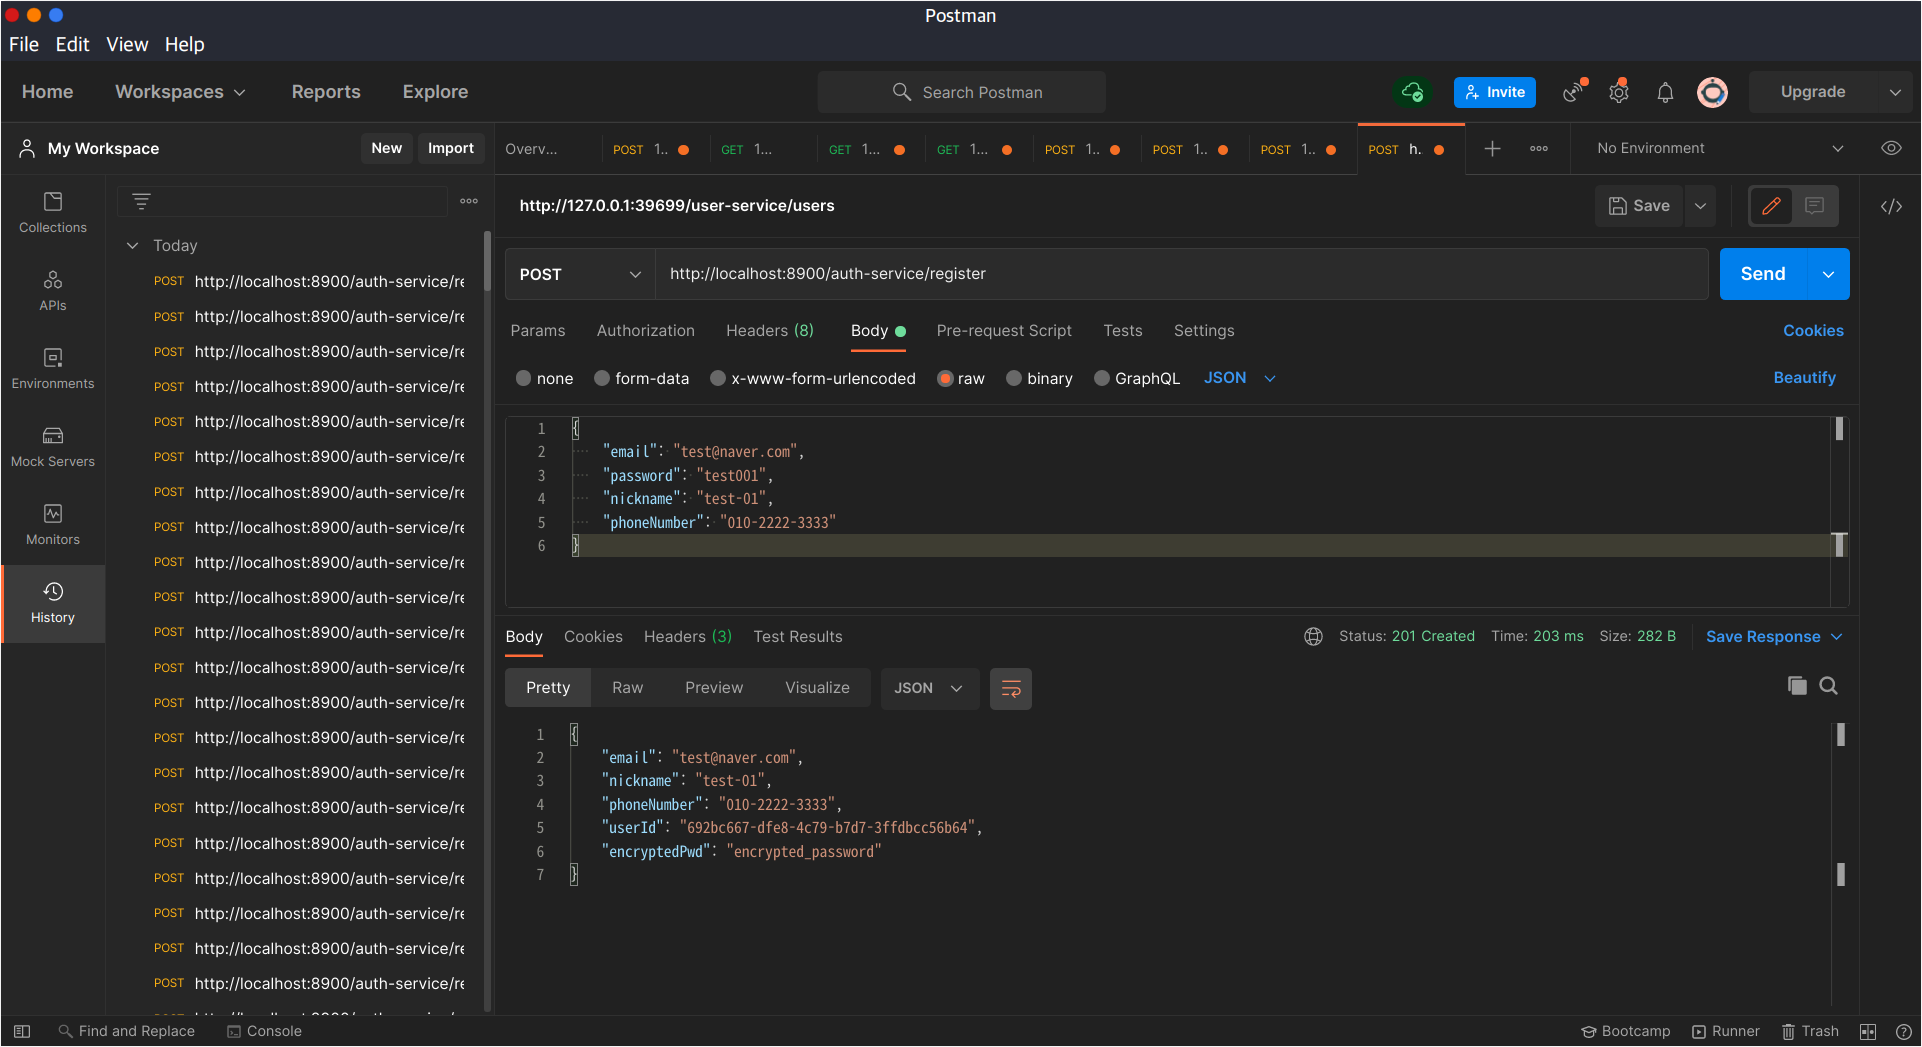Copy response body using the copy icon
The width and height of the screenshot is (1922, 1047).
click(x=1797, y=686)
